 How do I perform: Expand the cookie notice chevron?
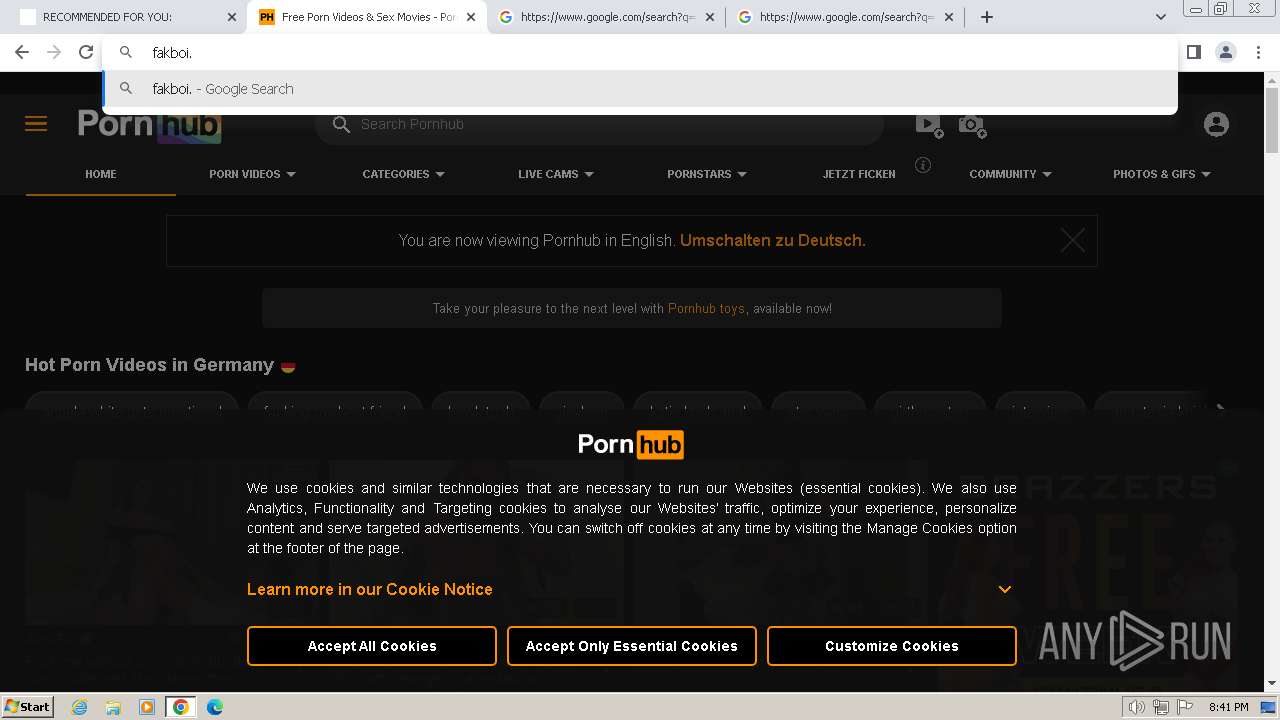1005,589
